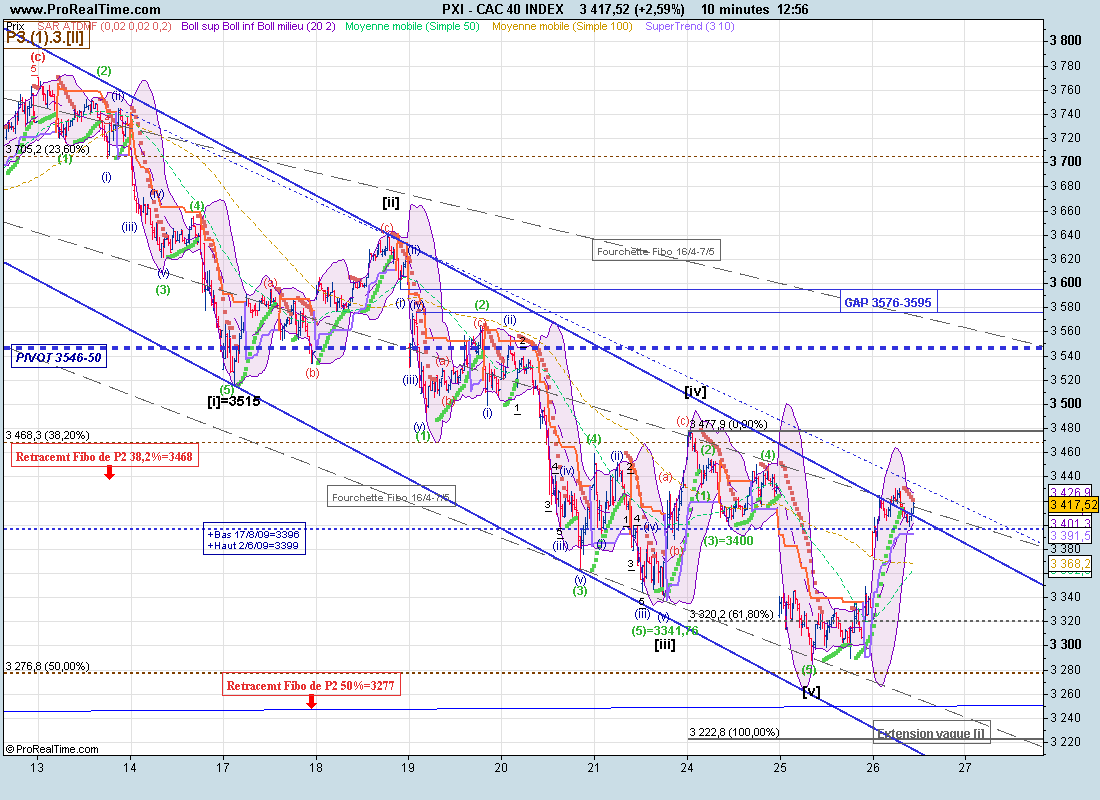The height and width of the screenshot is (800, 1100).
Task: Click the GAP 3576-3595 annotation box
Action: (888, 302)
